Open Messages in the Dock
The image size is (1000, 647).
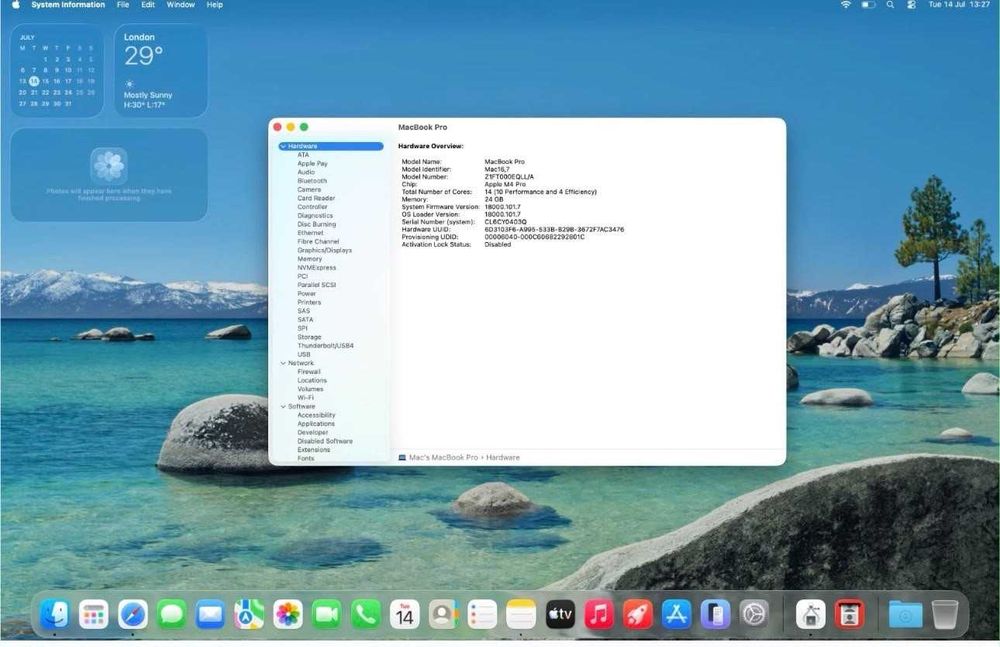pos(172,615)
